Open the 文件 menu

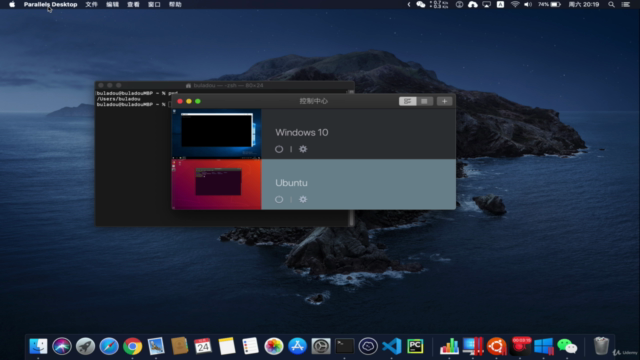pos(91,4)
